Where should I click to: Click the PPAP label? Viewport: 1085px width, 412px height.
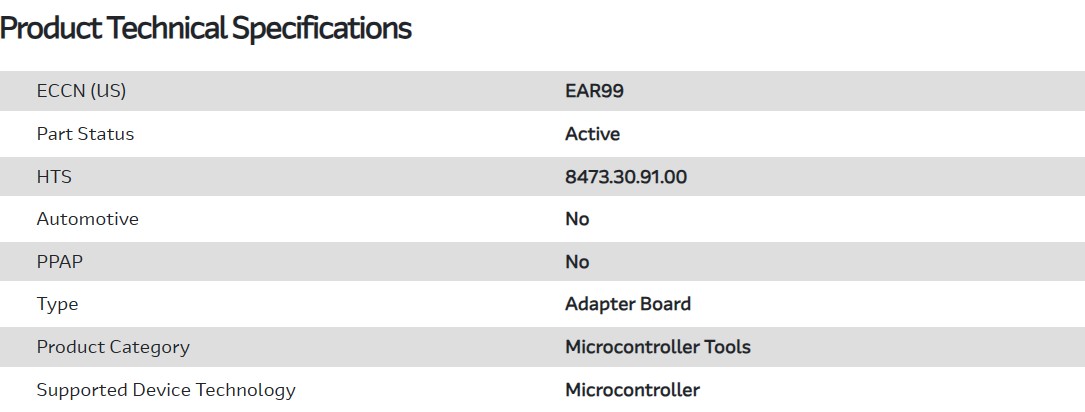[61, 262]
